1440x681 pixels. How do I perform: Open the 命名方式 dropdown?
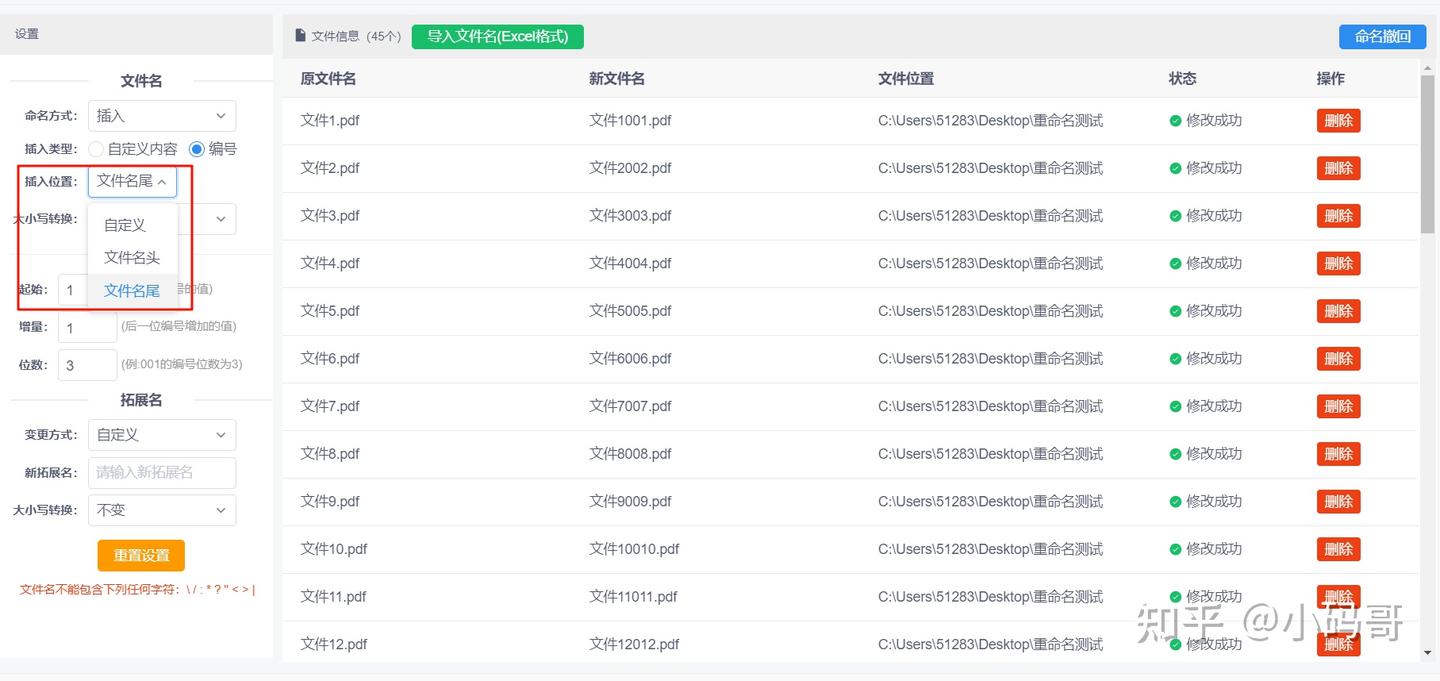click(162, 116)
